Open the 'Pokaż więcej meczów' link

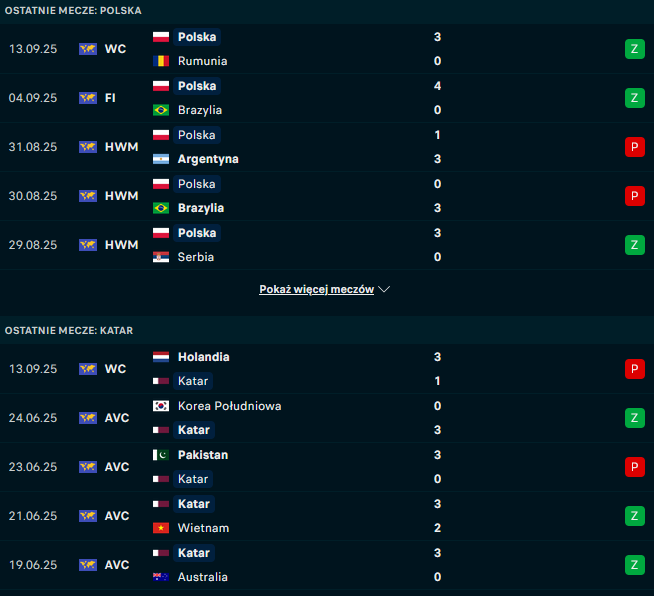pos(316,290)
